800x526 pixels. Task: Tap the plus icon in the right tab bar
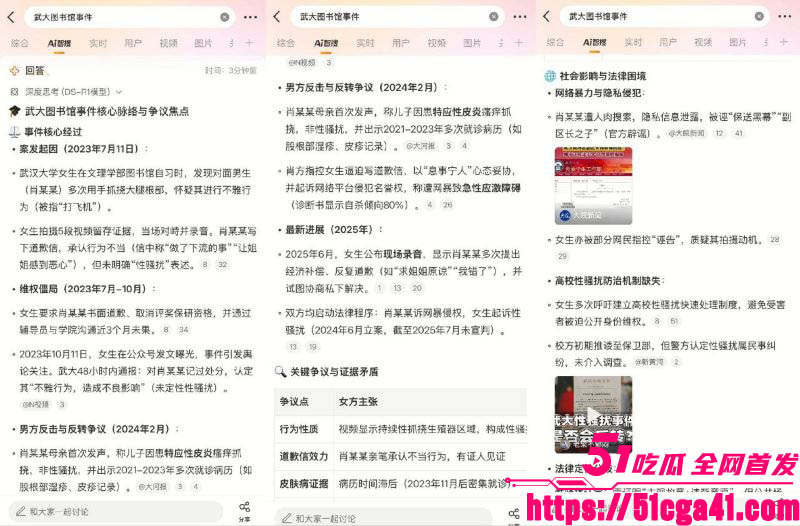784,42
